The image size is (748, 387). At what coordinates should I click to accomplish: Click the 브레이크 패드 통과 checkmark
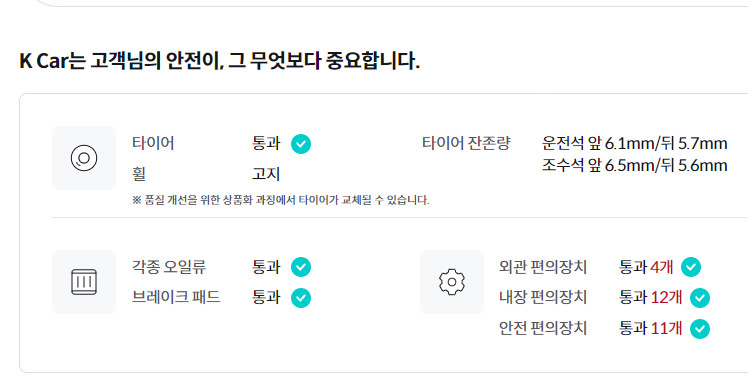click(301, 298)
